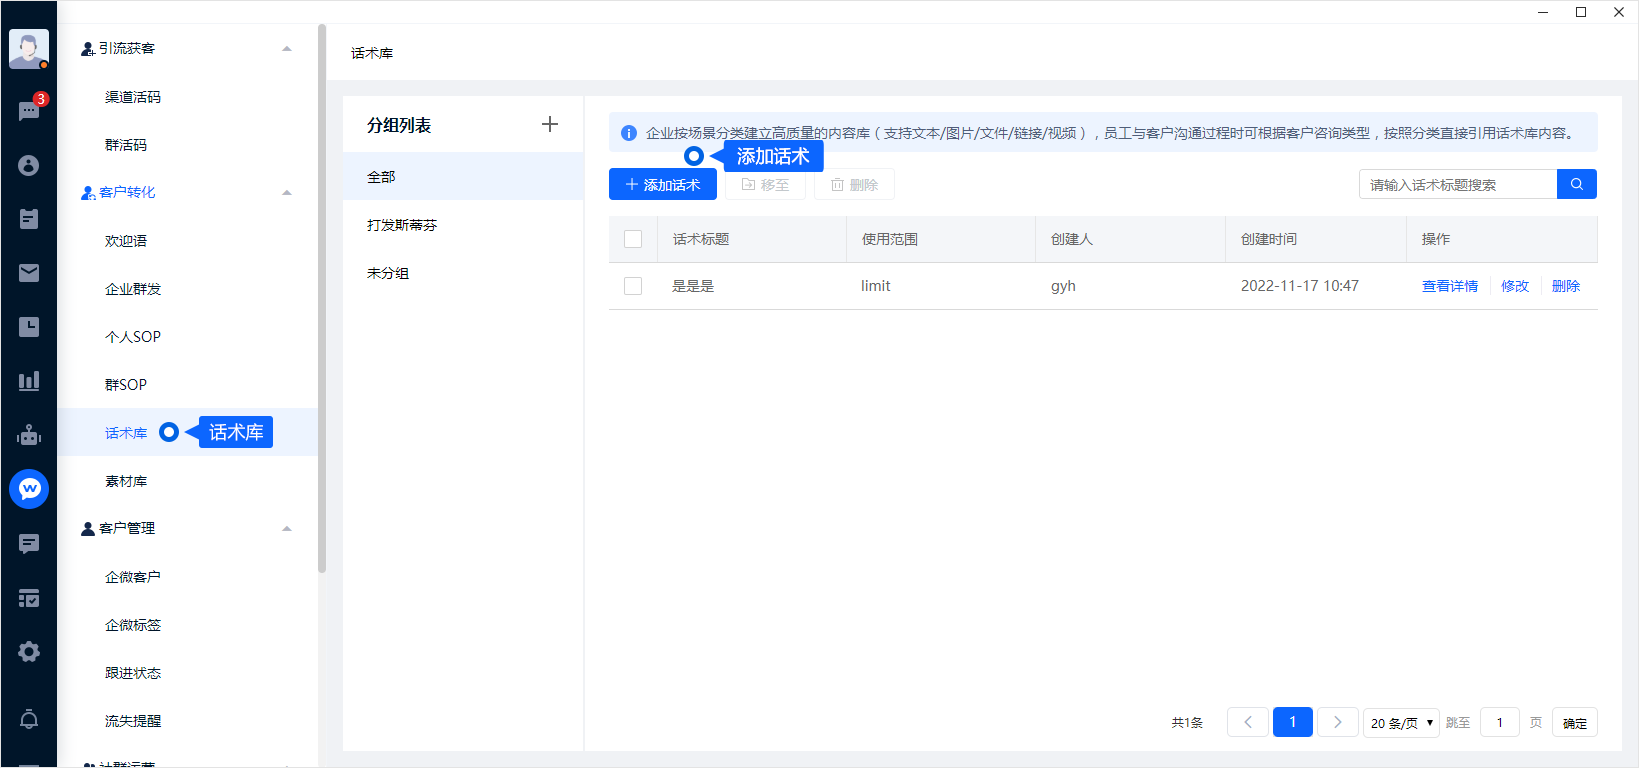Check the row checkbox for 是是是
Screen dimensions: 1639x768
tap(633, 286)
